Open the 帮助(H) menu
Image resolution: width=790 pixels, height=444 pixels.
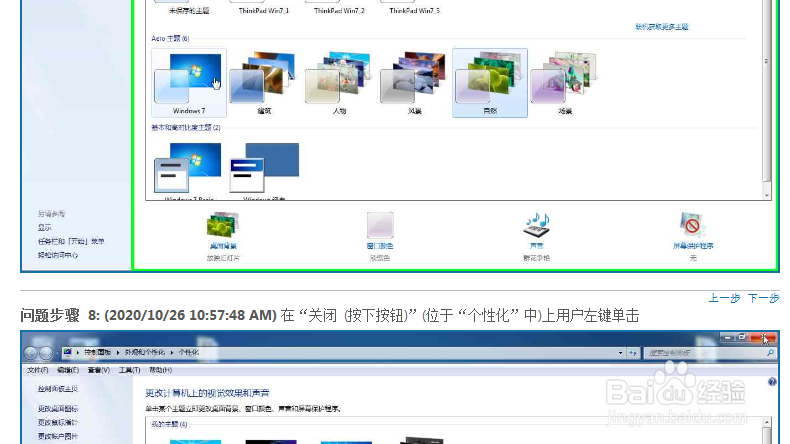click(161, 370)
